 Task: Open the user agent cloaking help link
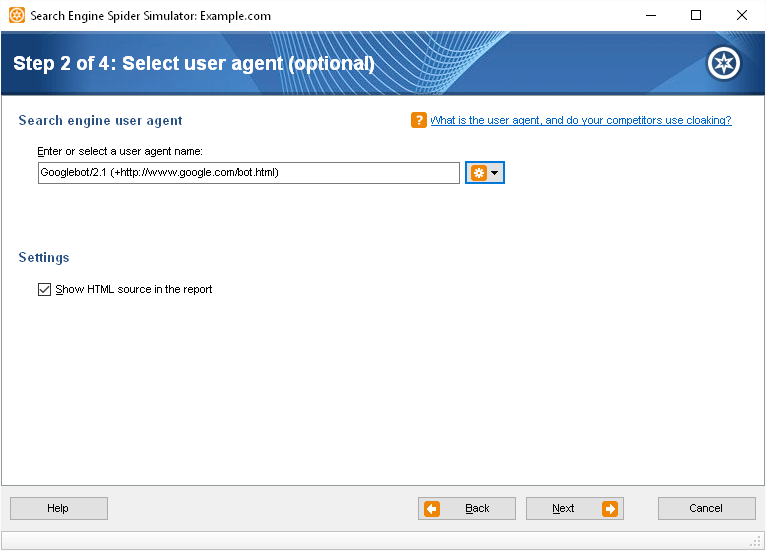pyautogui.click(x=580, y=120)
